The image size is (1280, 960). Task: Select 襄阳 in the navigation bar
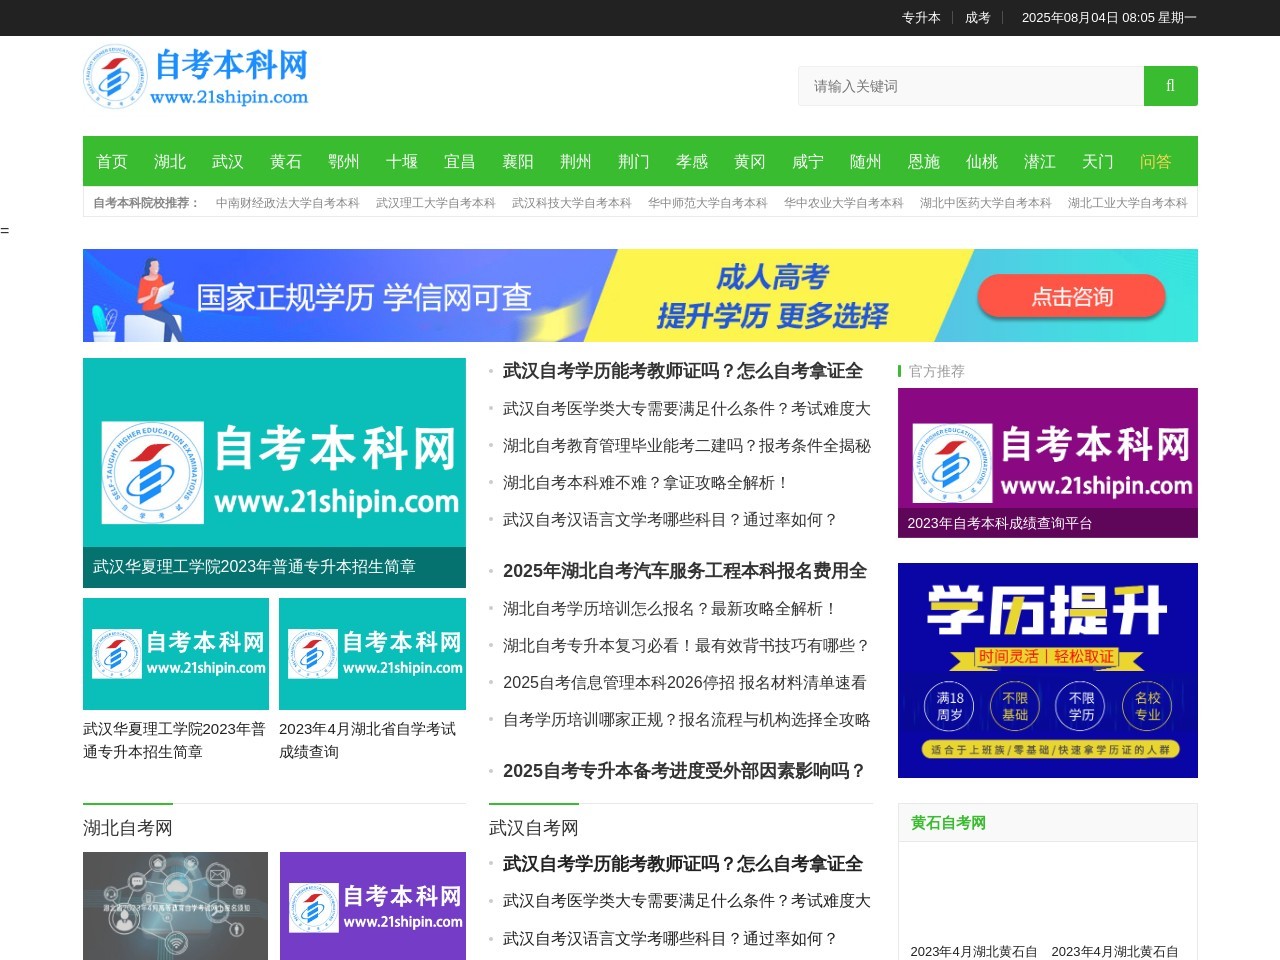pos(518,161)
